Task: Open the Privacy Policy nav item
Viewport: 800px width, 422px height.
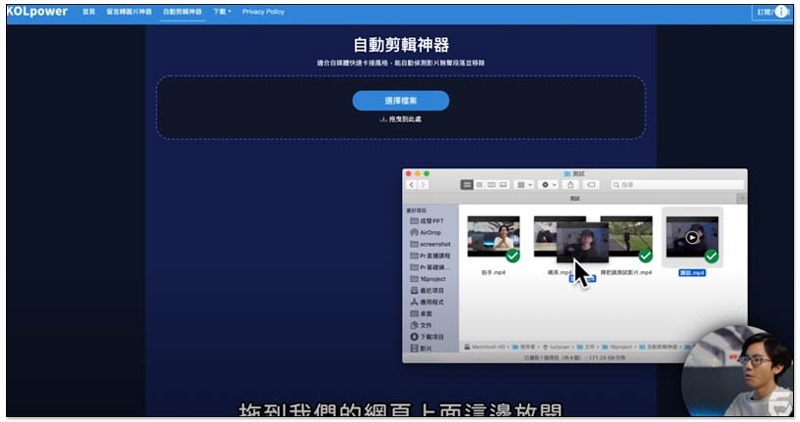Action: 263,11
